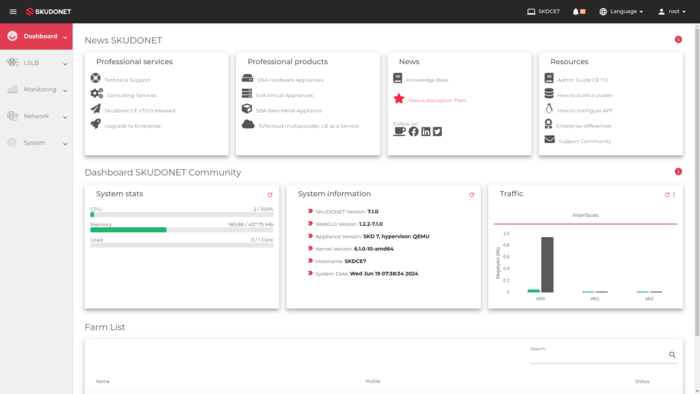
Task: Open the root user dropdown
Action: 671,12
